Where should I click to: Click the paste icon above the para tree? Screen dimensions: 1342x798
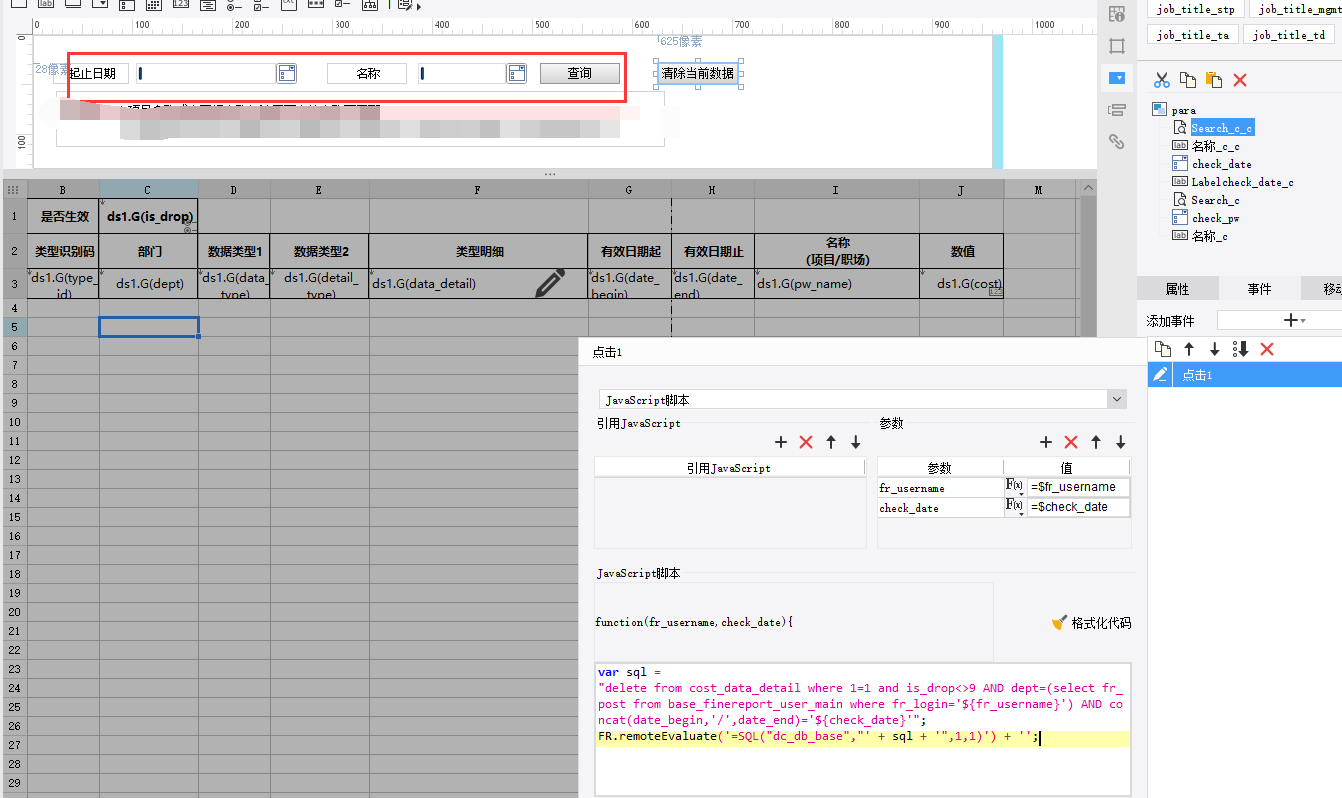[1213, 80]
